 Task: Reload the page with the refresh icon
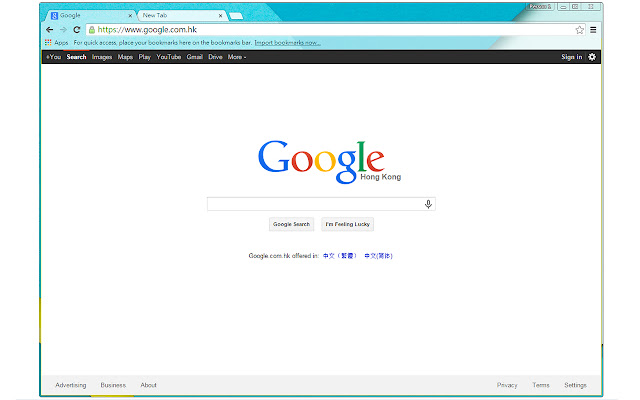[76, 30]
